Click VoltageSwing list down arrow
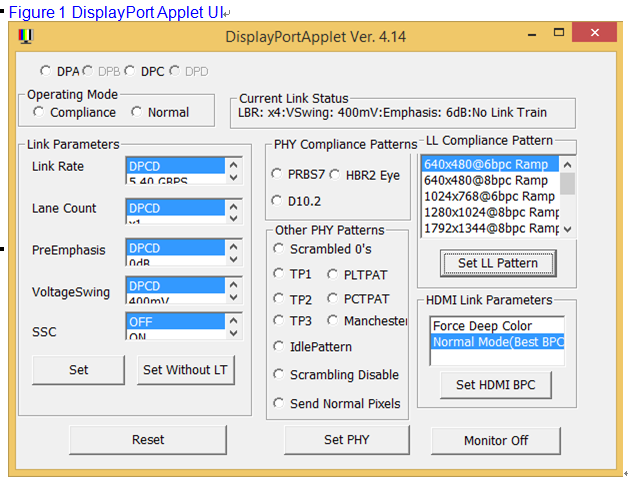 [234, 297]
